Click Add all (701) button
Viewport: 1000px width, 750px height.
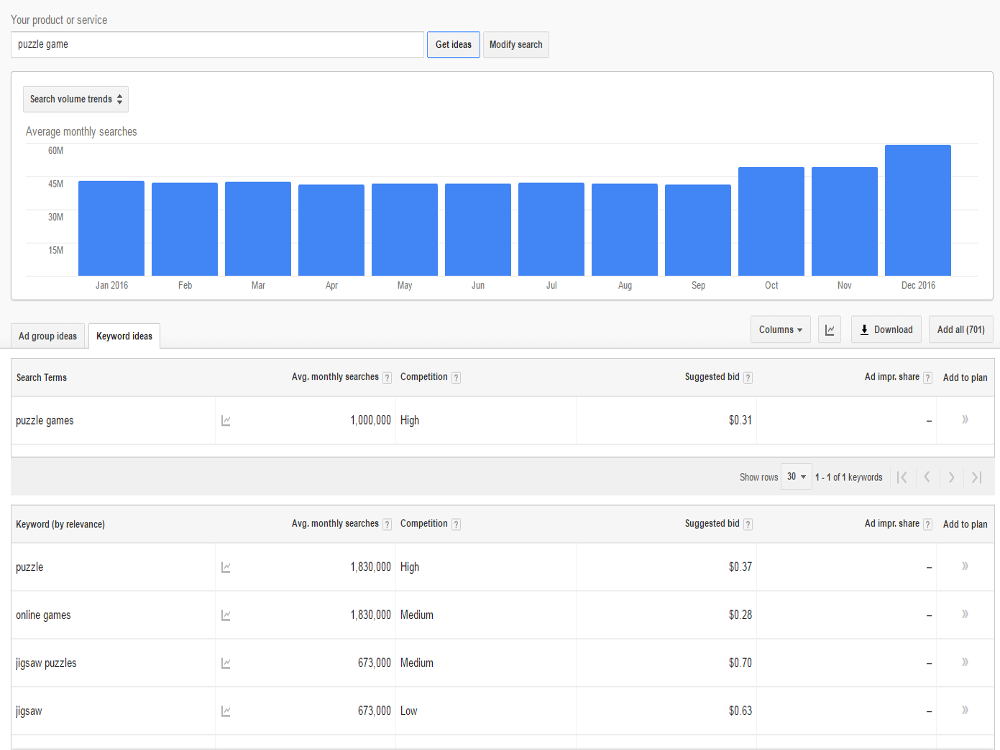coord(961,330)
